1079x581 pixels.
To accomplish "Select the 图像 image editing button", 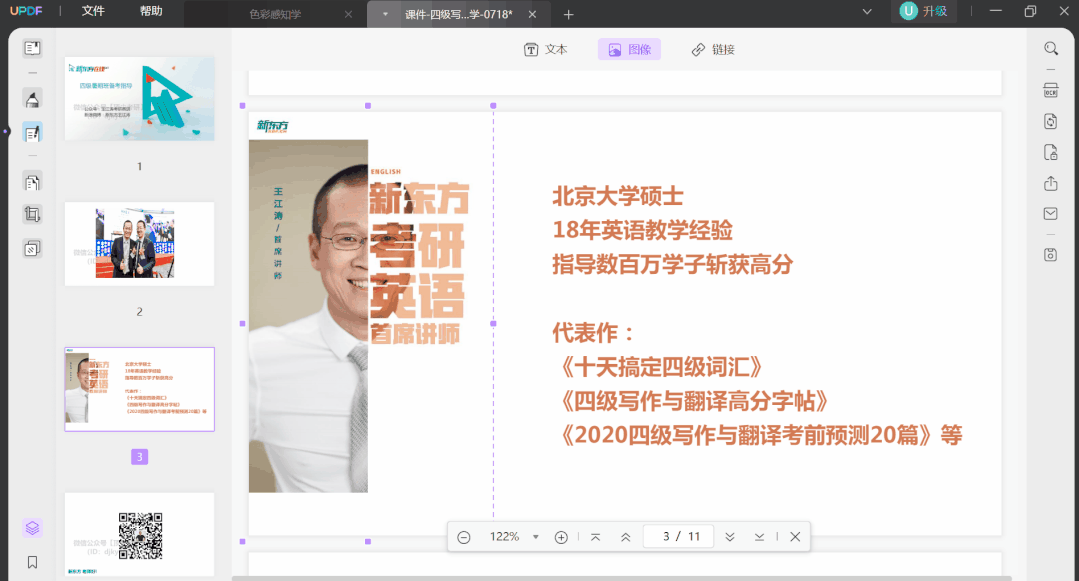I will (x=630, y=50).
